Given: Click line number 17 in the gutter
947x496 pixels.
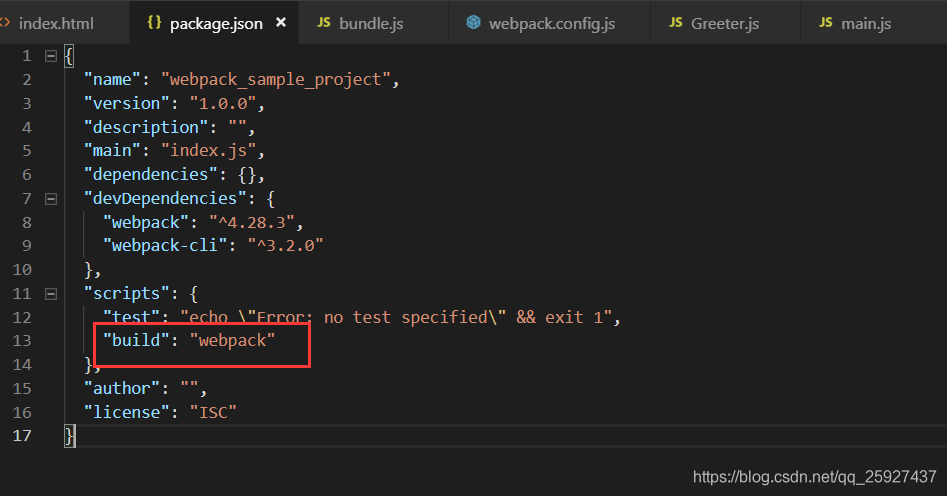Looking at the screenshot, I should click(22, 436).
